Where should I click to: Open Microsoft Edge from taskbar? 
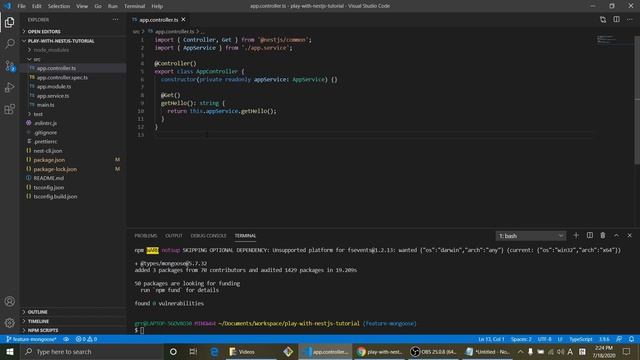pyautogui.click(x=214, y=351)
